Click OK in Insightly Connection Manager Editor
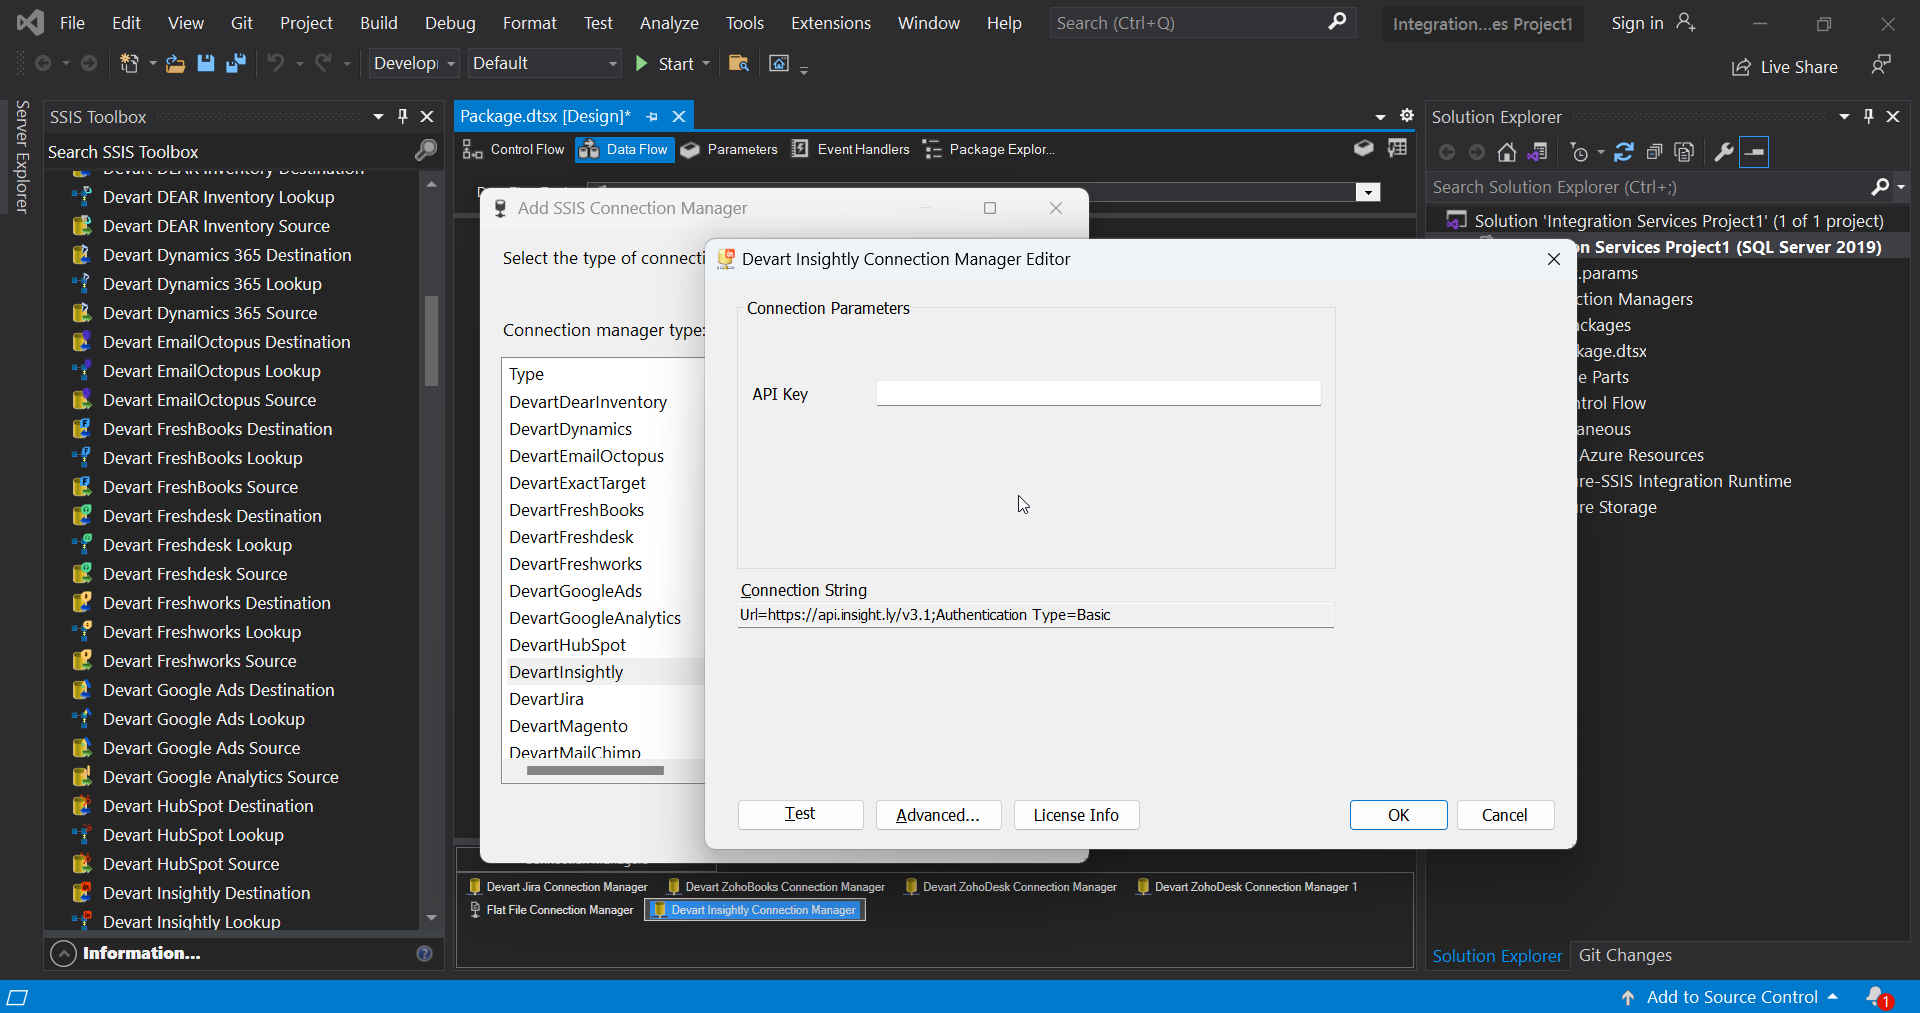 click(1398, 815)
